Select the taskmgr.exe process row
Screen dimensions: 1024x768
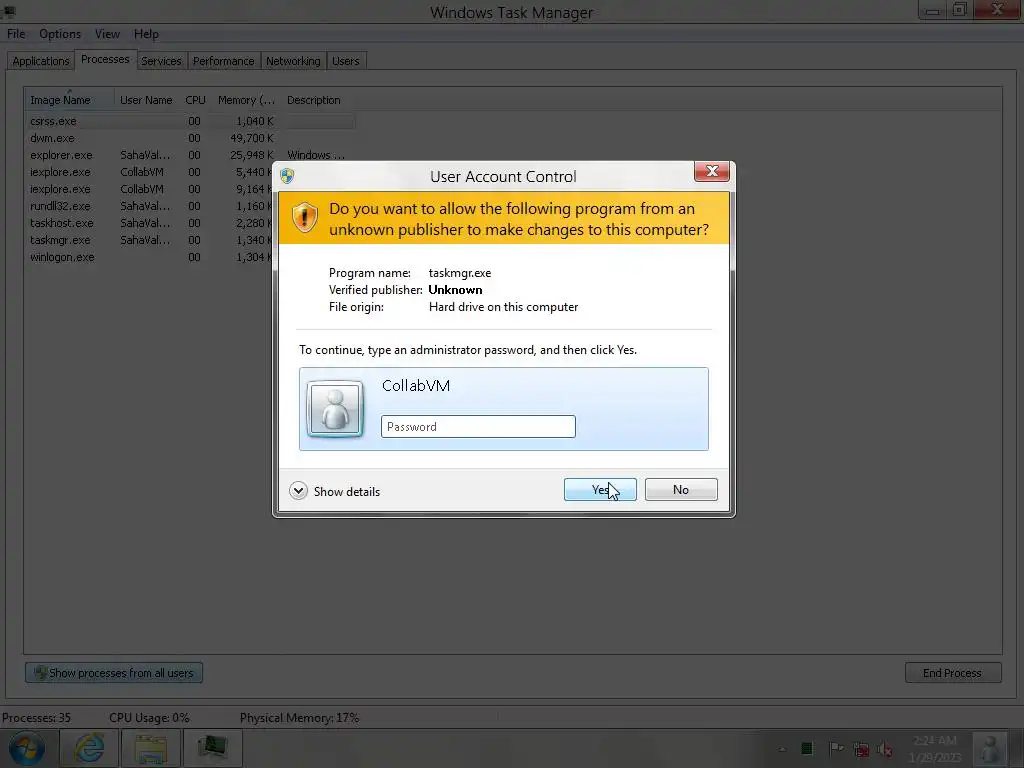(x=149, y=240)
